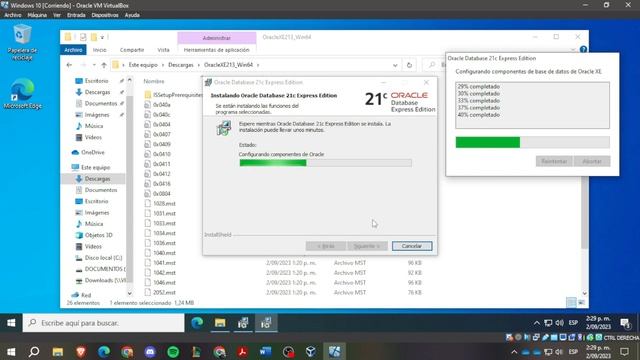Refresh the OracleXE213_Win64 folder view
The width and height of the screenshot is (640, 360).
point(409,65)
